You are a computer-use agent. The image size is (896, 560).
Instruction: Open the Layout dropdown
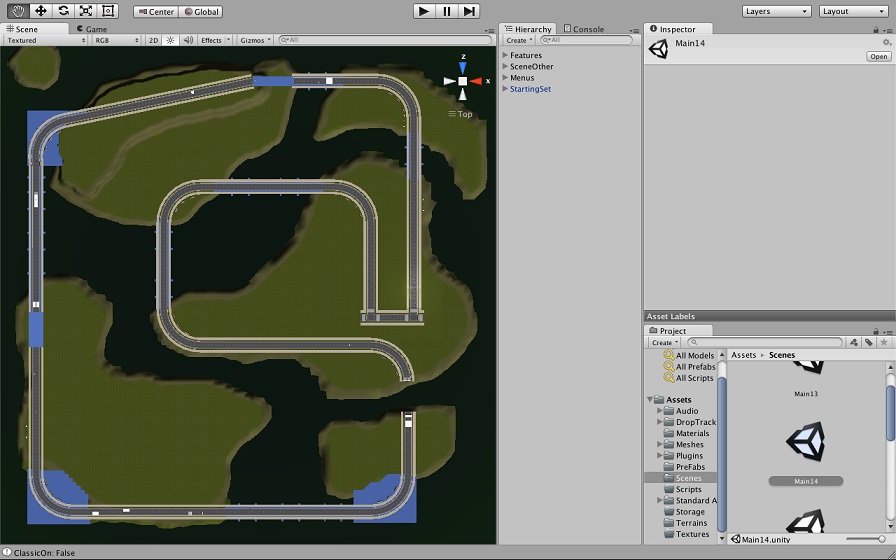click(x=854, y=11)
